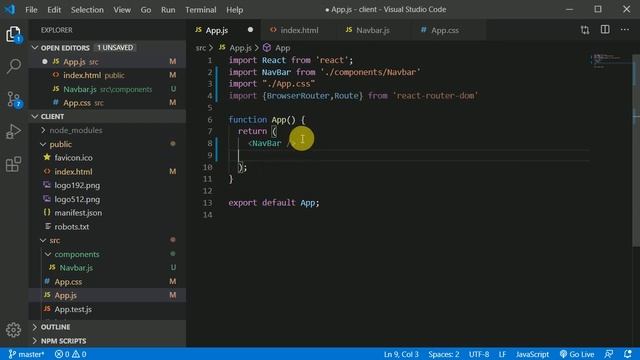This screenshot has width=640, height=360.
Task: Click the Open Changes compare icon
Action: point(585,30)
